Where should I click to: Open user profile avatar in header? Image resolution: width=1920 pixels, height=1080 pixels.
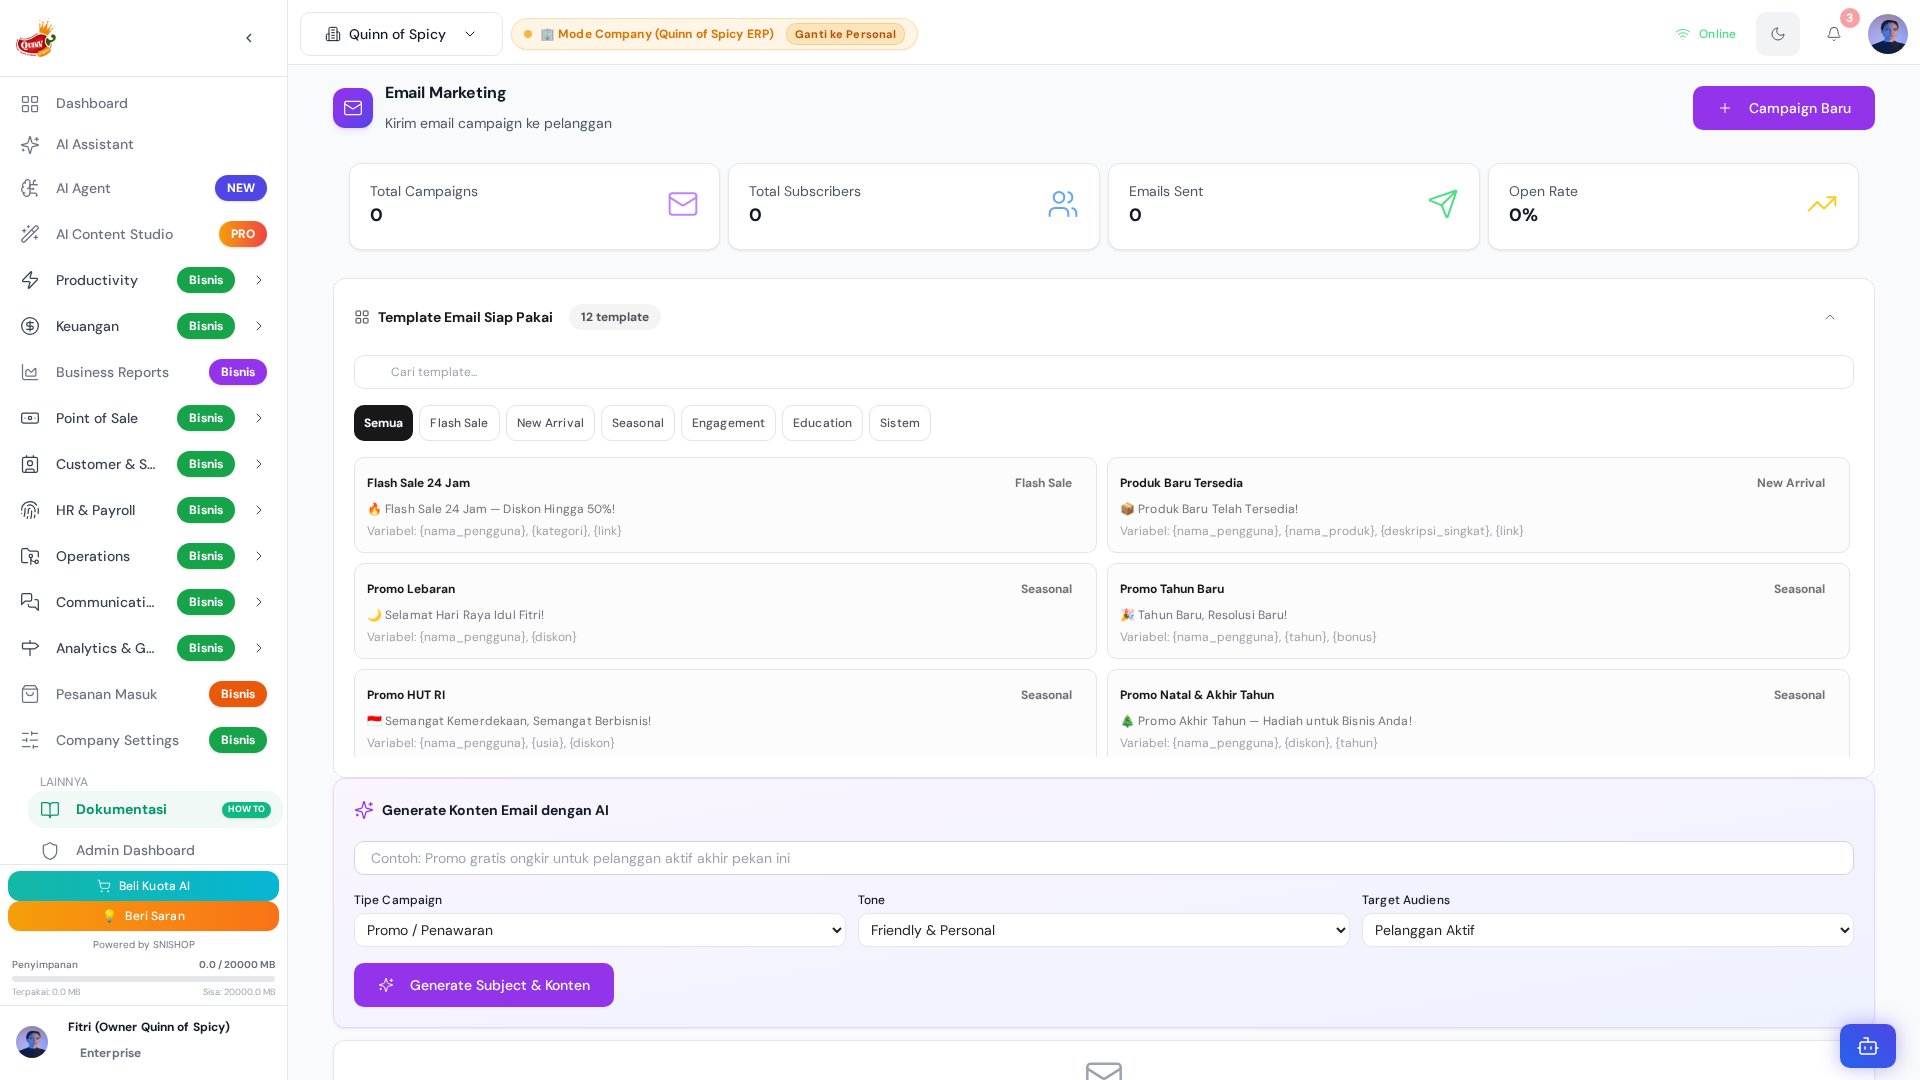pos(1887,34)
